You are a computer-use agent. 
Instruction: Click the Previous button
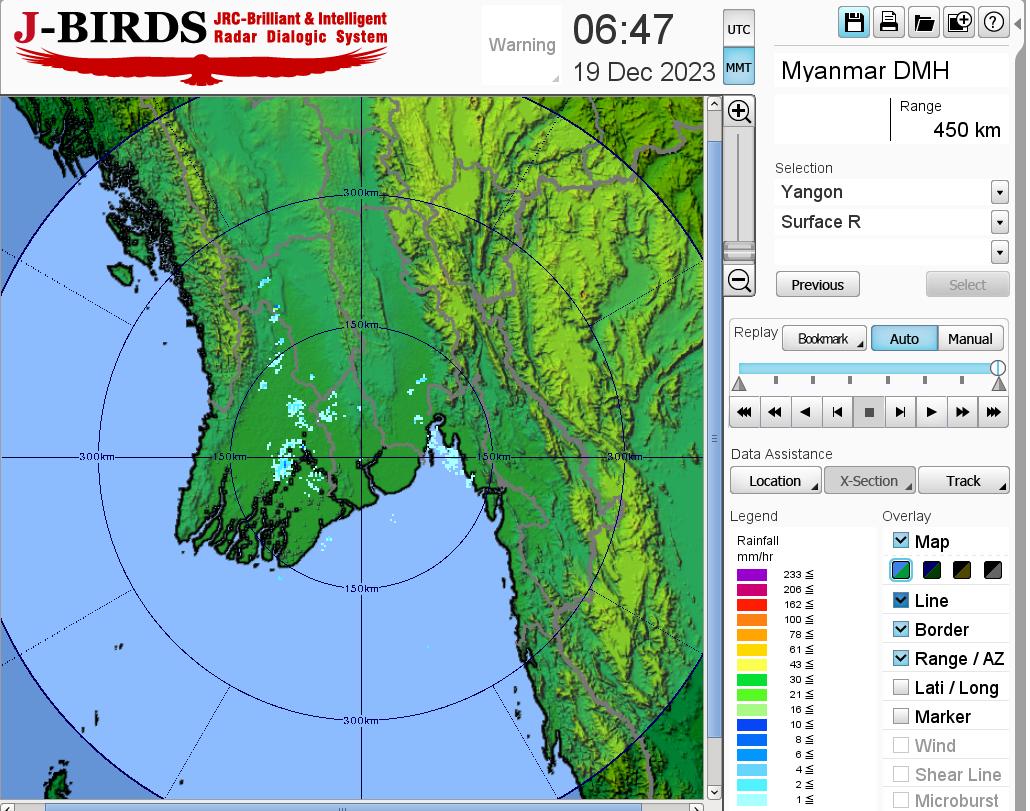click(x=817, y=285)
